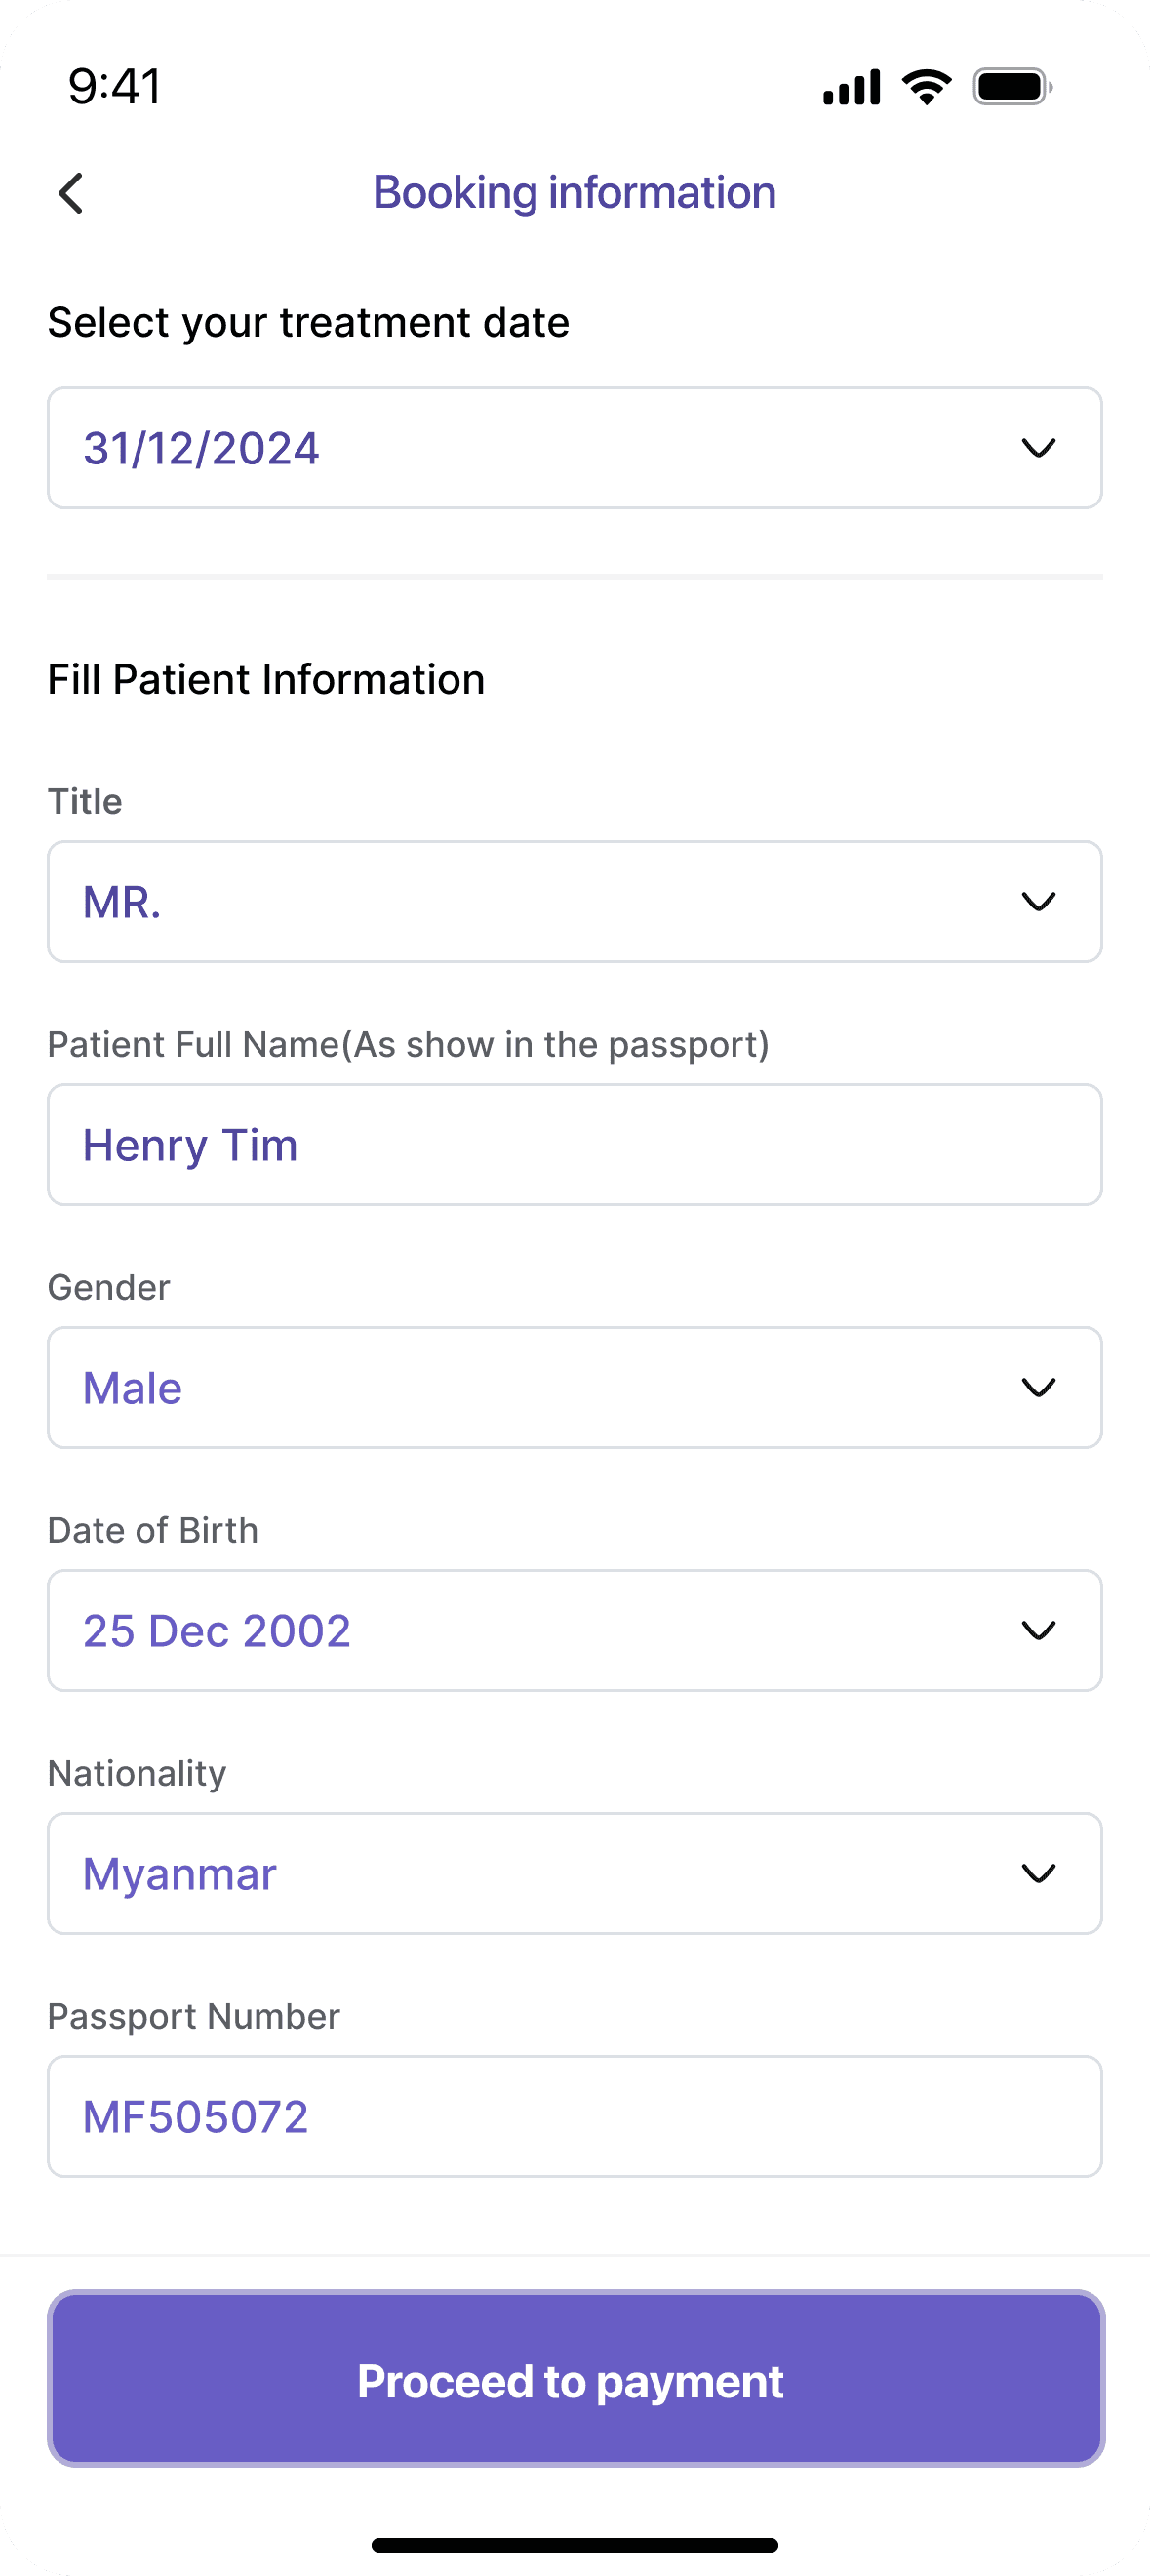This screenshot has height=2576, width=1150.
Task: Open the Gender dropdown chevron
Action: click(1039, 1388)
